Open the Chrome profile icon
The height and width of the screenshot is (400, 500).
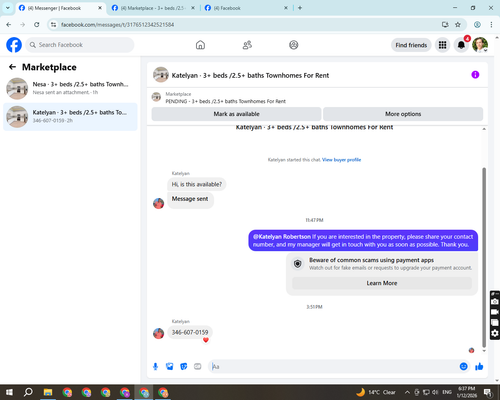[x=477, y=25]
